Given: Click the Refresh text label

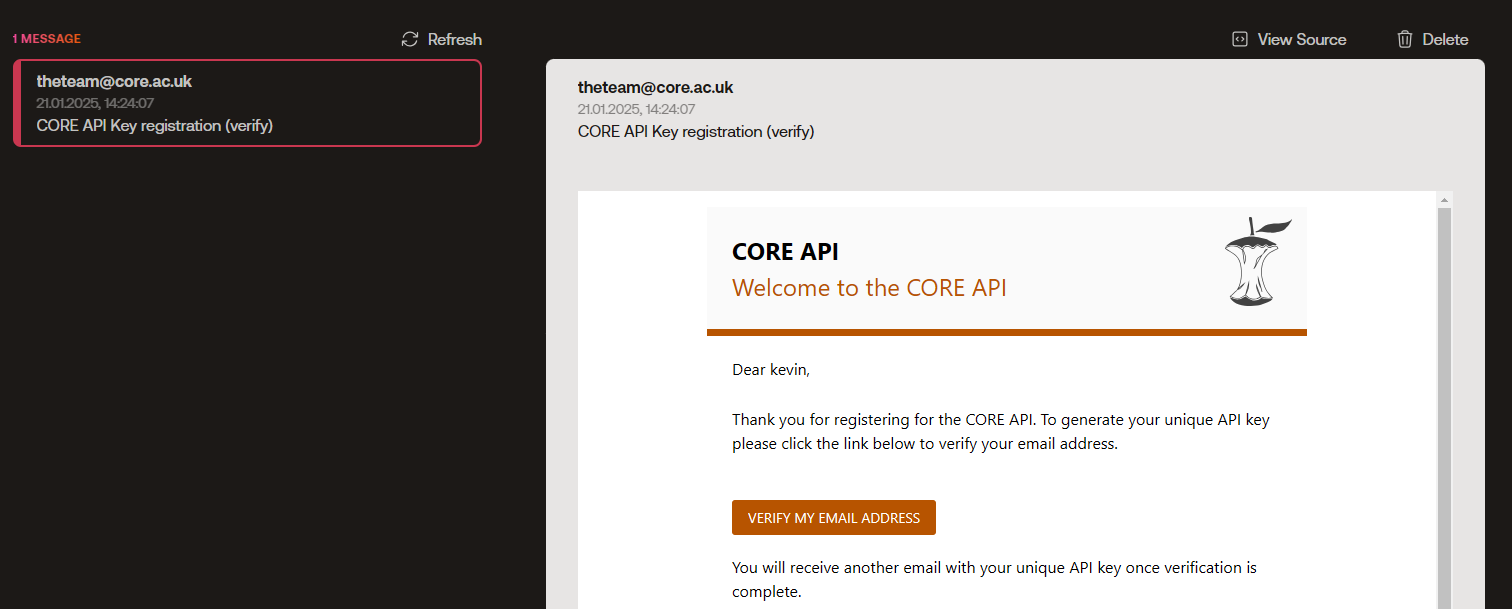Looking at the screenshot, I should click(x=455, y=39).
